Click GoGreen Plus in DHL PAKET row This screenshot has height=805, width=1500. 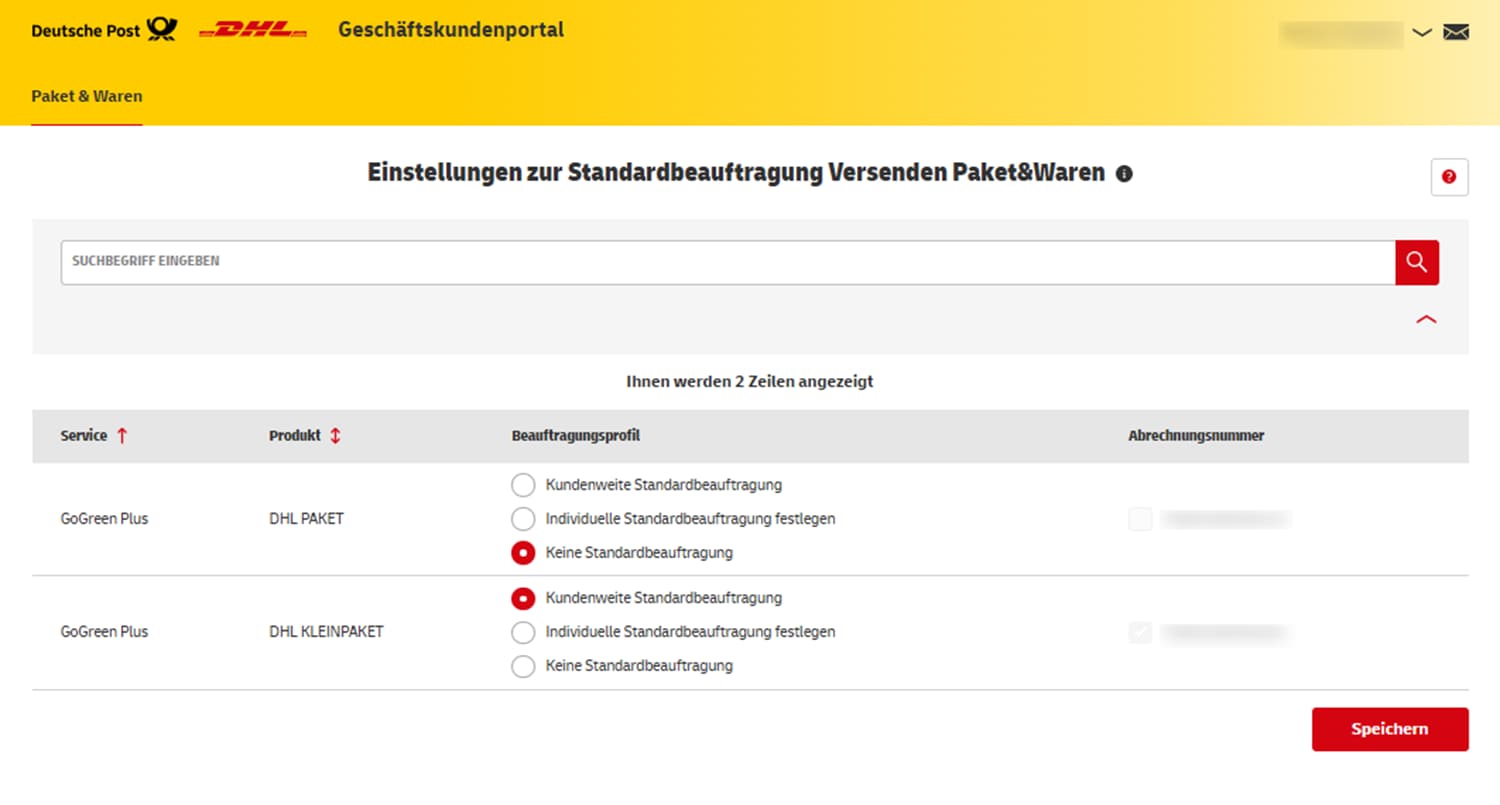104,519
